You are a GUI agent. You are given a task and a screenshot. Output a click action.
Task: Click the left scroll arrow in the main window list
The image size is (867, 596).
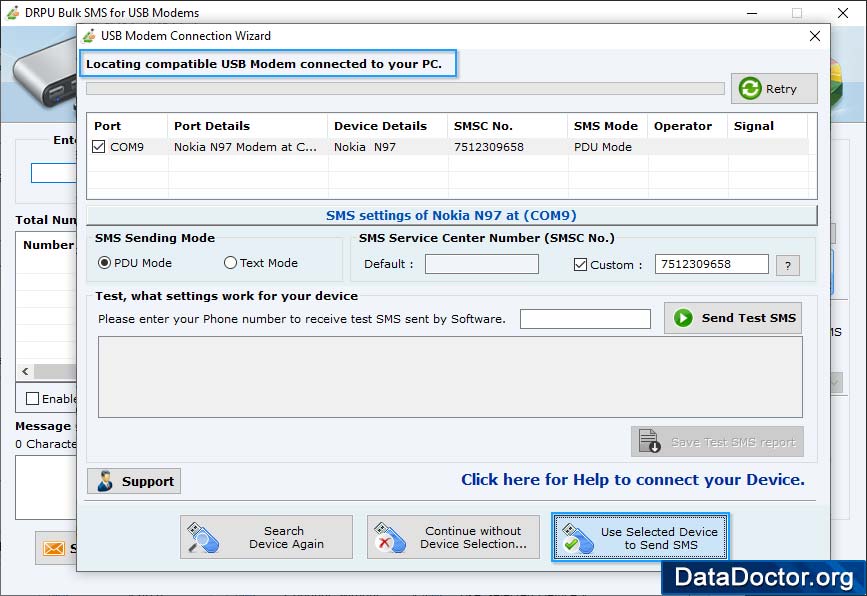pyautogui.click(x=25, y=372)
